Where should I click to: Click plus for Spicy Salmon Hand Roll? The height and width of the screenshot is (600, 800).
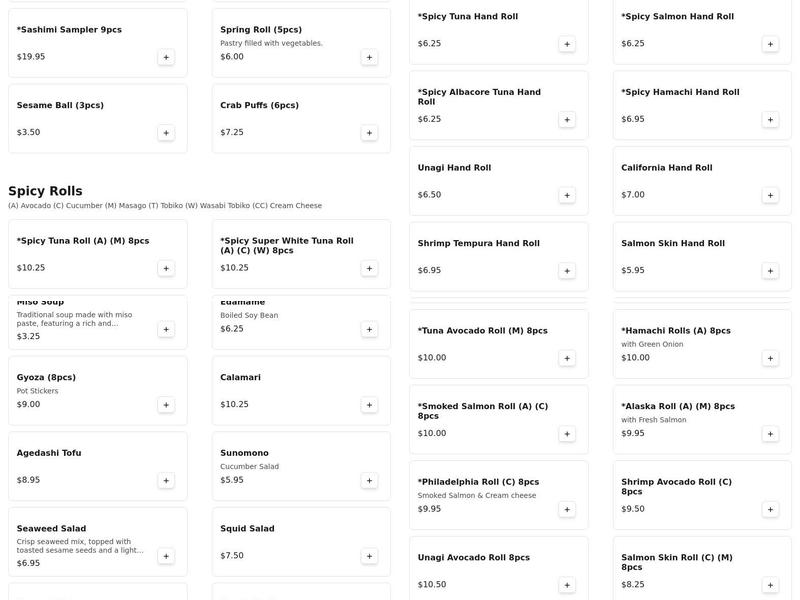[770, 44]
